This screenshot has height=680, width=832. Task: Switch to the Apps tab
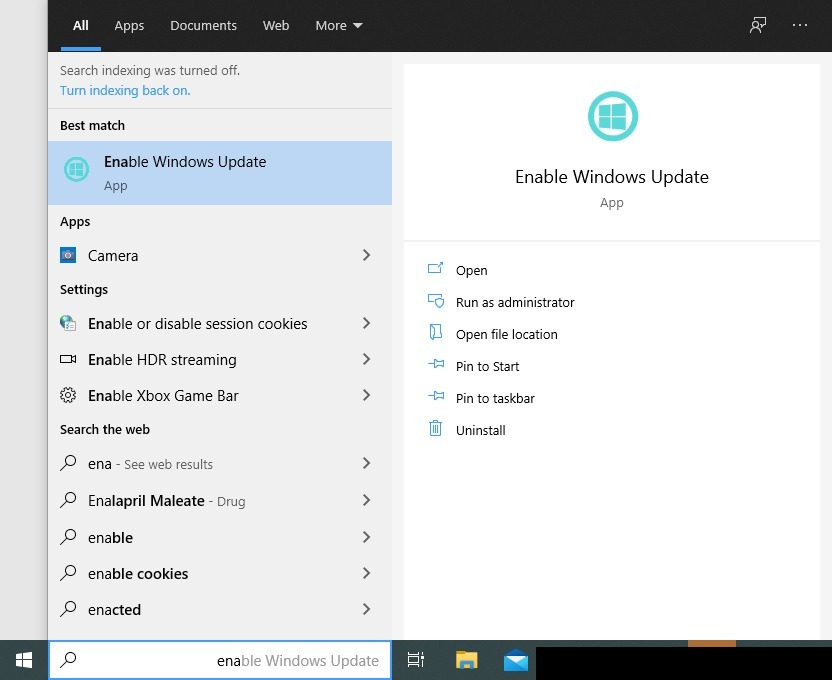coord(129,25)
